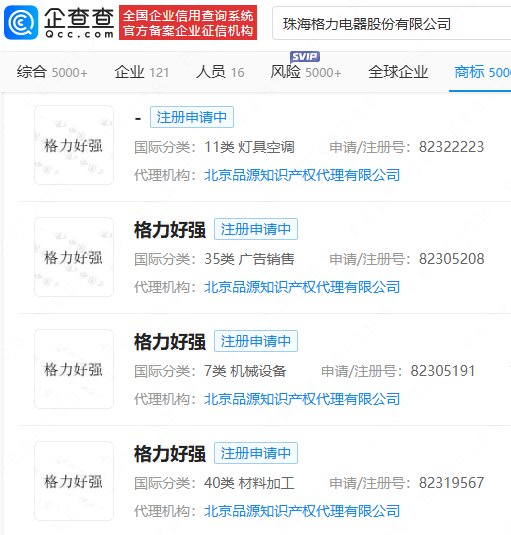511x535 pixels.
Task: Click the 7类 机械设备 classification text
Action: coord(245,371)
